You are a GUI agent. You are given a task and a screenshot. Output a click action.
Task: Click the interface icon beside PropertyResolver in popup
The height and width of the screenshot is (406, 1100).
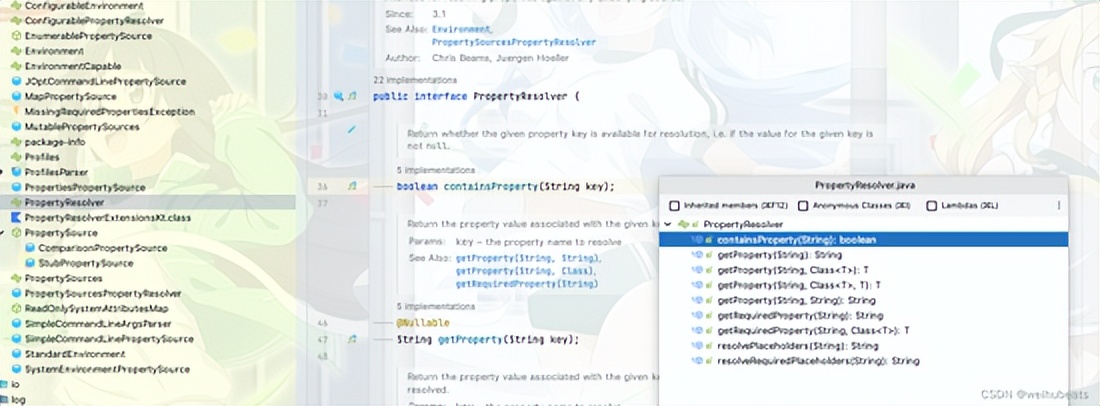pos(684,225)
